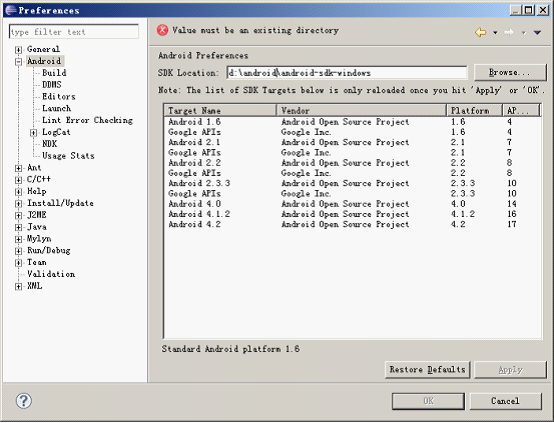The height and width of the screenshot is (423, 554).
Task: Select the Usage Stats item
Action: [68, 156]
